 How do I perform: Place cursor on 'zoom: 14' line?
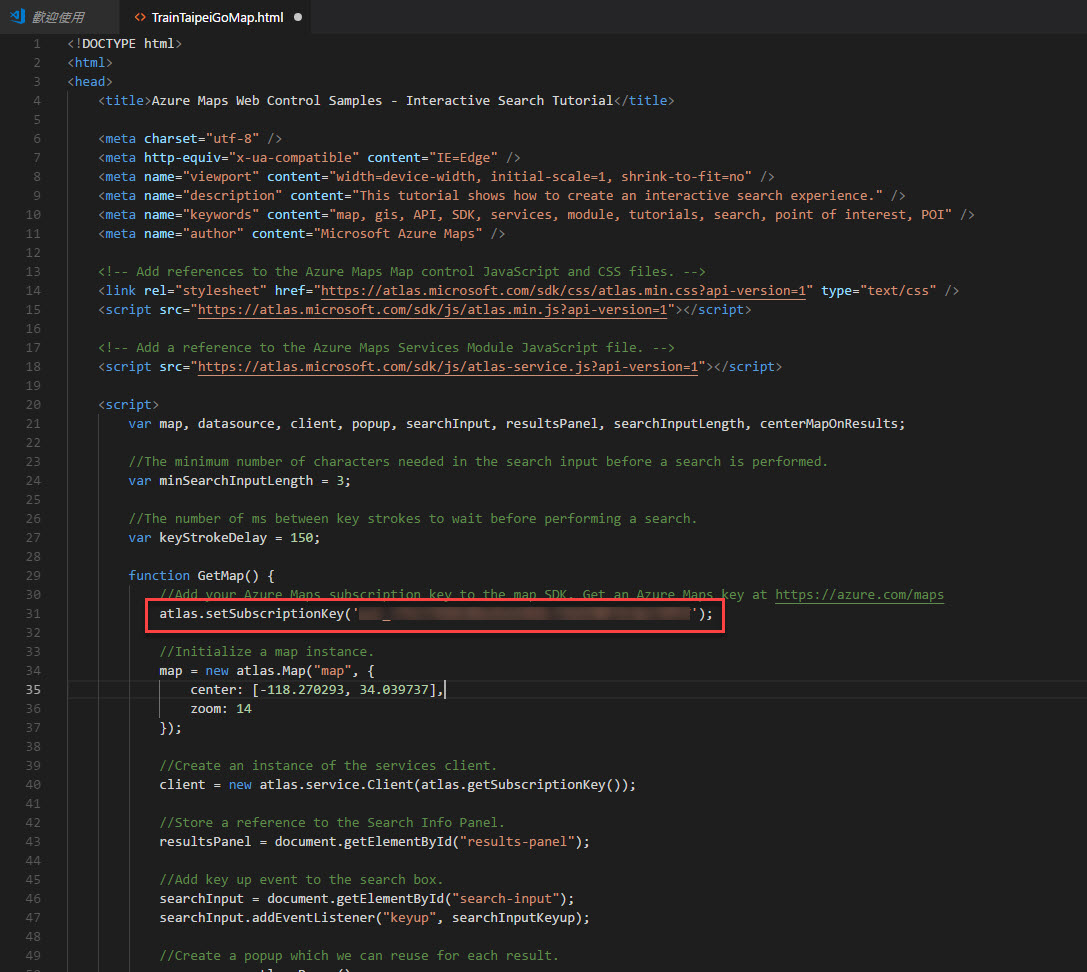point(220,709)
